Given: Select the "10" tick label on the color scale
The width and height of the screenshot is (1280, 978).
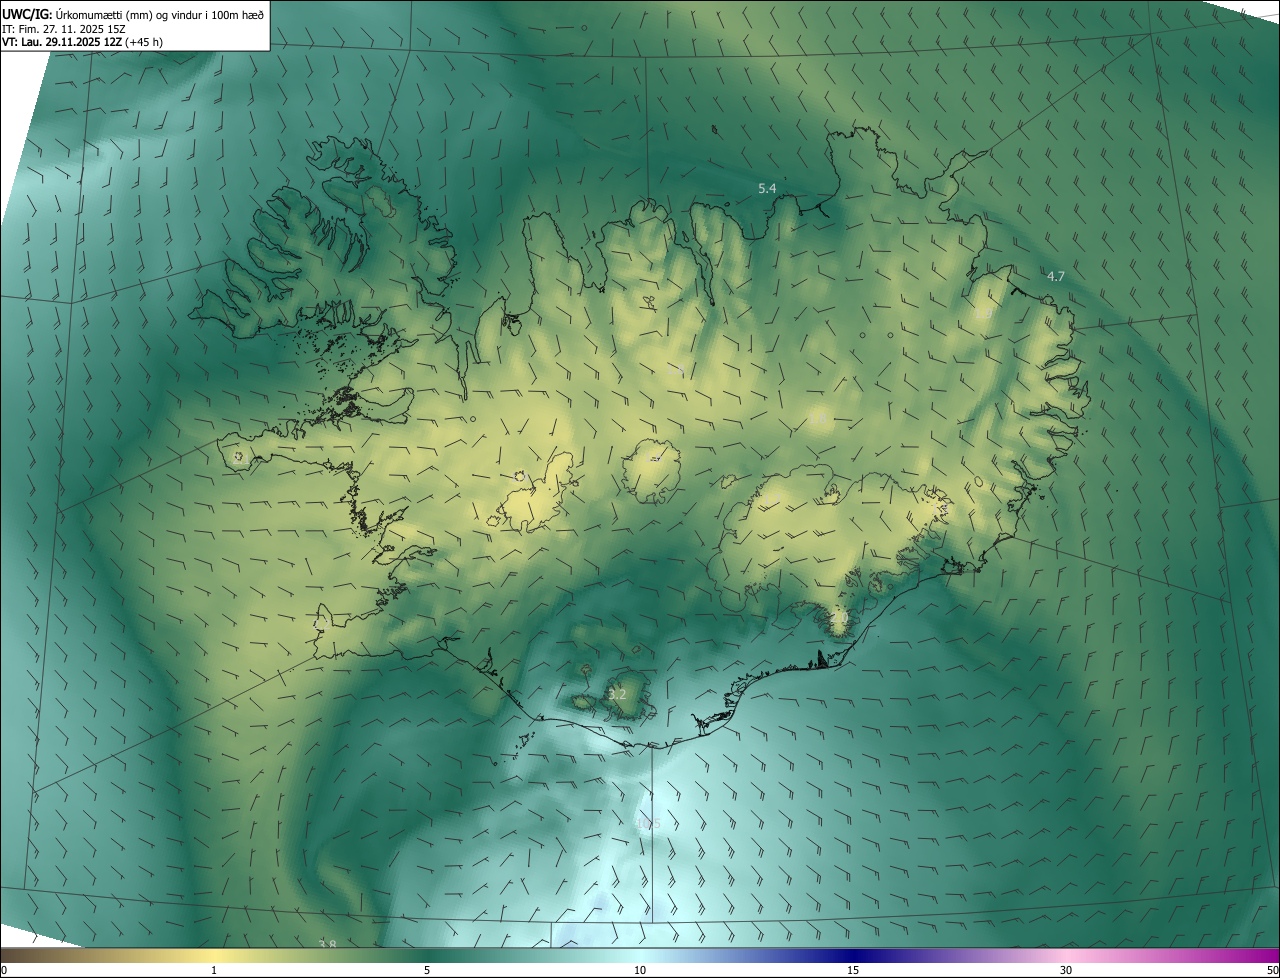Looking at the screenshot, I should [x=640, y=970].
